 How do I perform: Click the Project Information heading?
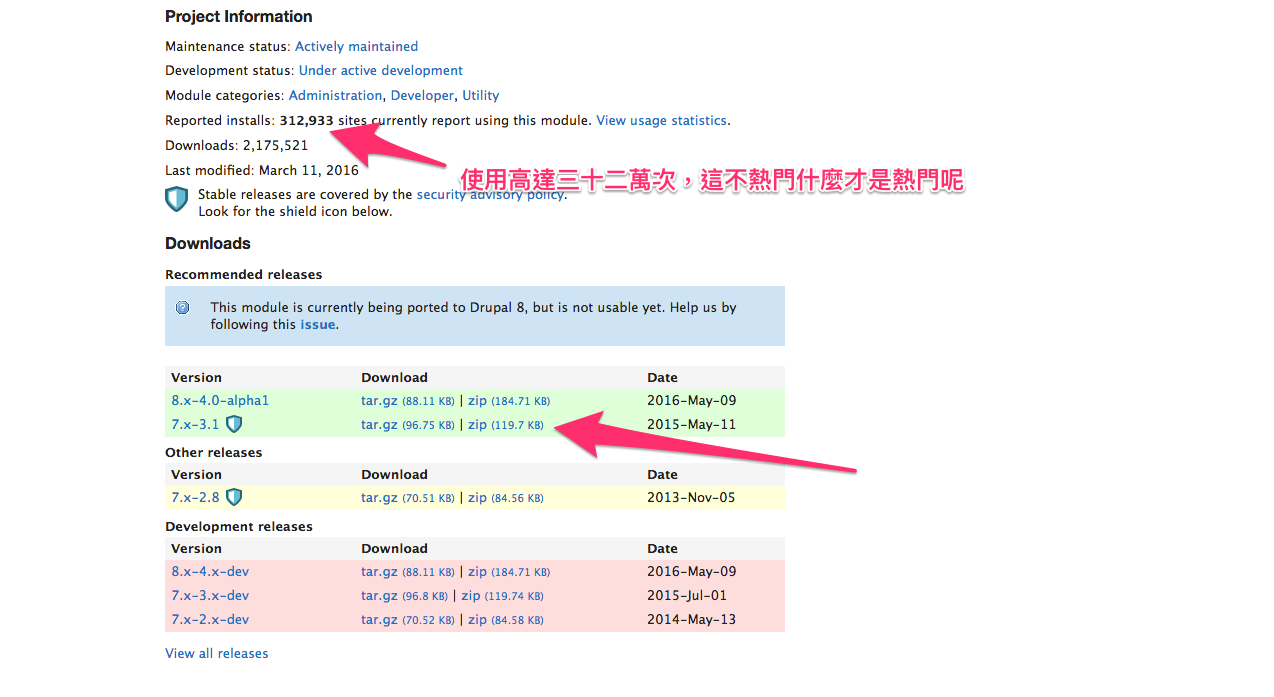[239, 17]
